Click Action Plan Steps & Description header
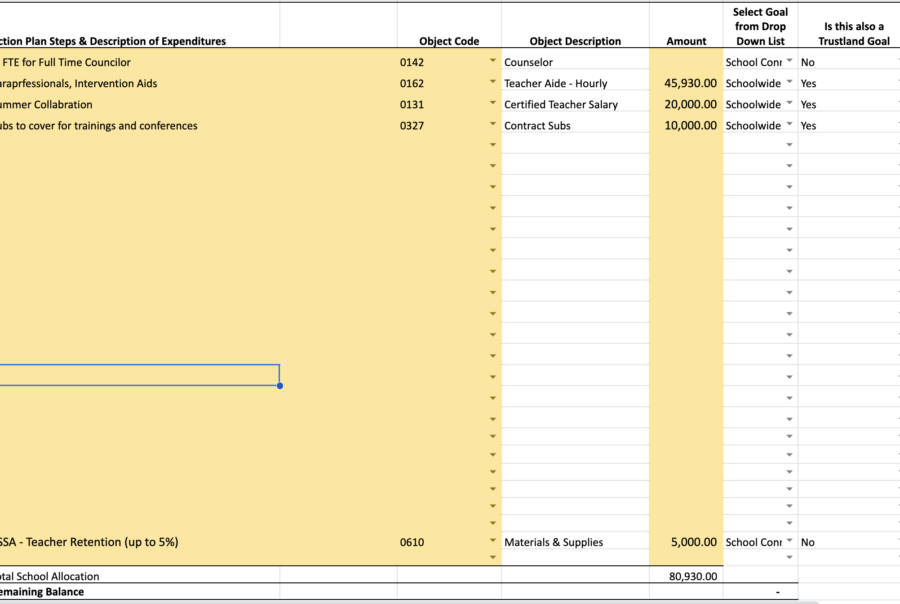This screenshot has width=900, height=604. [x=113, y=41]
